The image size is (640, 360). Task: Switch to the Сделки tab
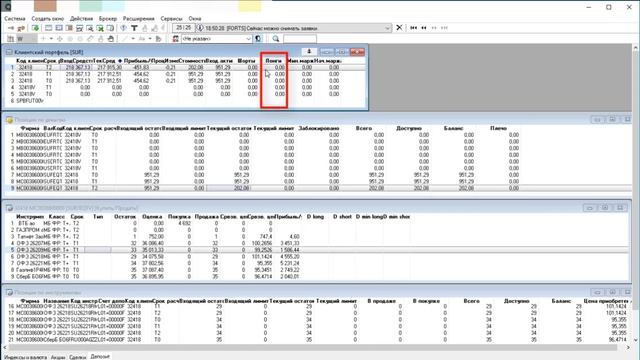point(78,357)
